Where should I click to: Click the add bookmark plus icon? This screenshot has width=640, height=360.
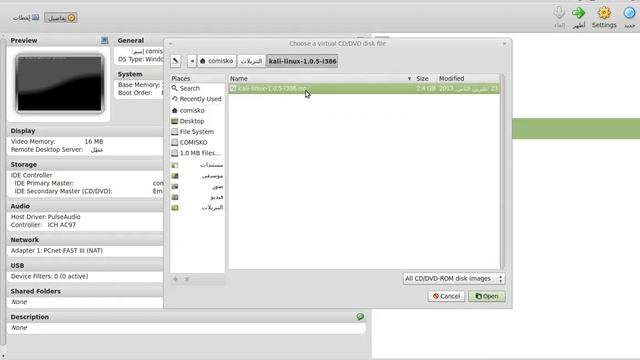pyautogui.click(x=176, y=279)
